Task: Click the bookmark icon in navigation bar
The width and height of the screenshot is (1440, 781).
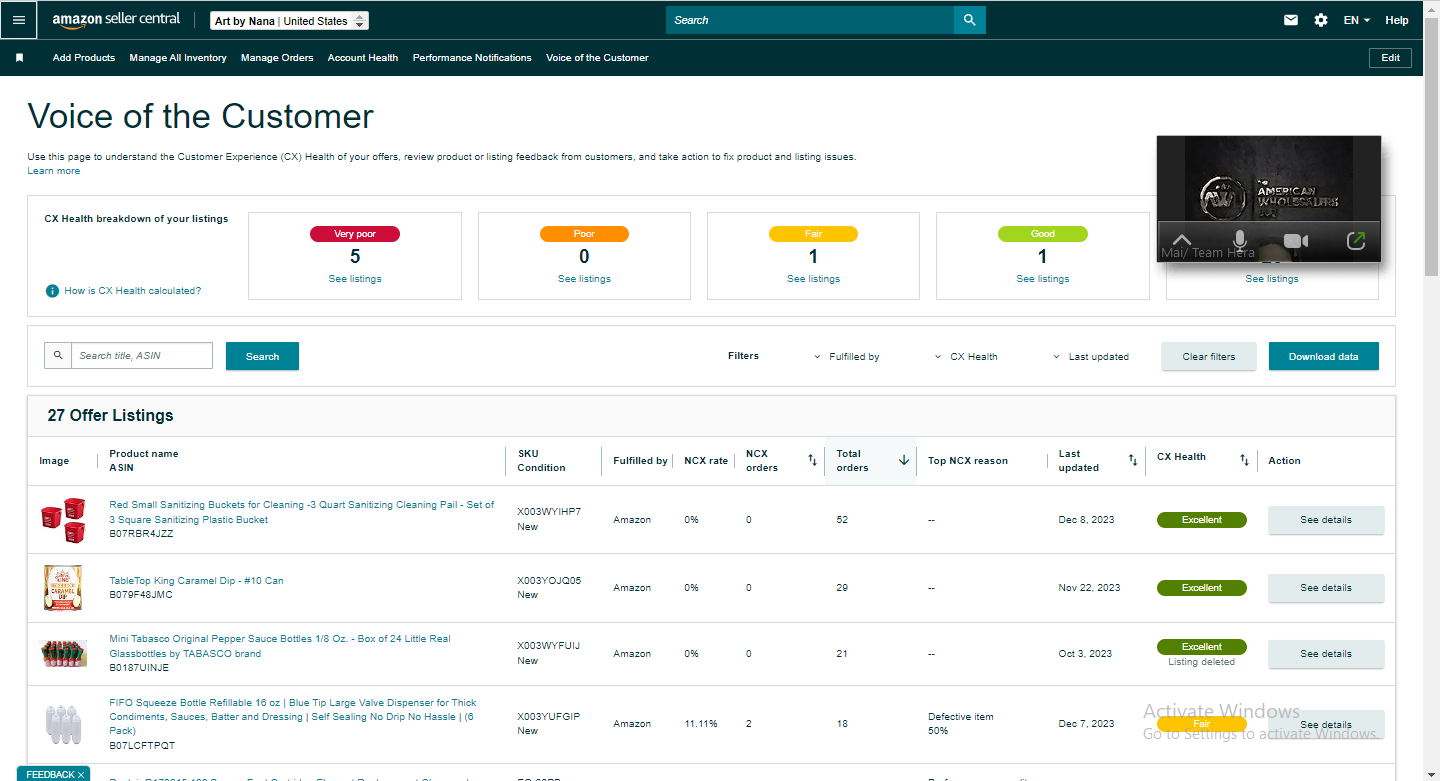Action: [19, 58]
